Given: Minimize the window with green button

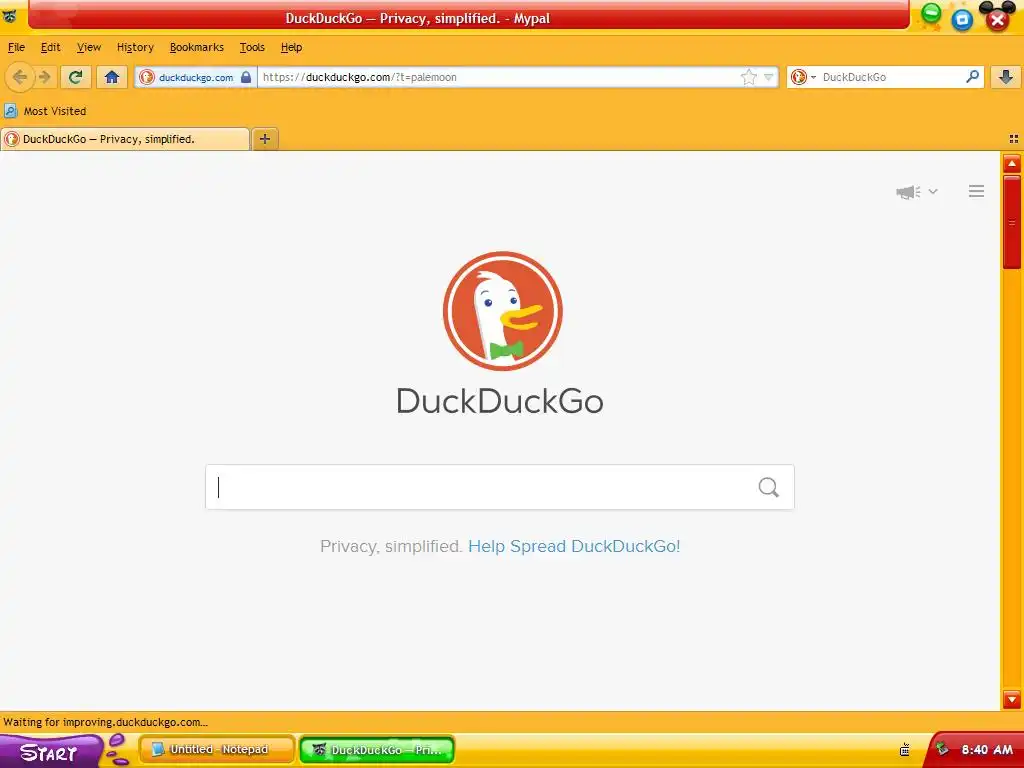Looking at the screenshot, I should point(931,13).
